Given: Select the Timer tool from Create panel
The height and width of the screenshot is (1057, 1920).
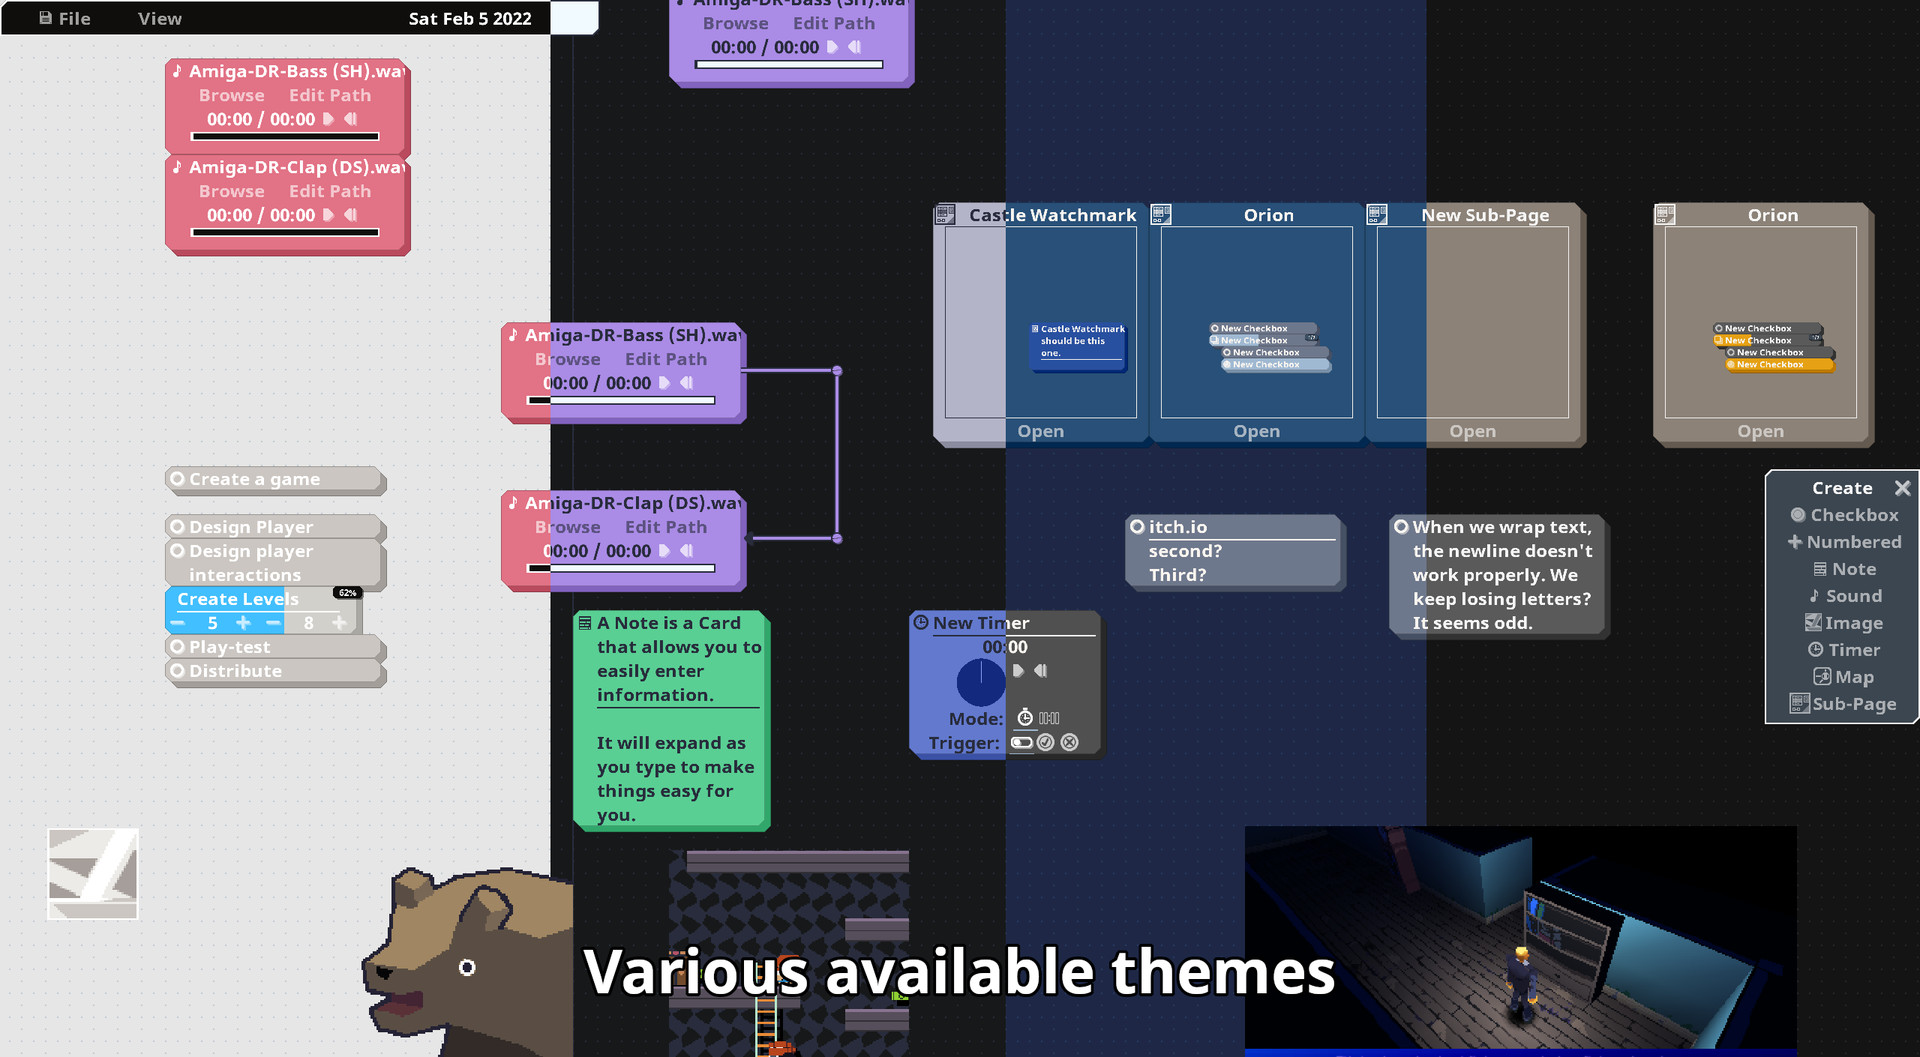Looking at the screenshot, I should click(x=1843, y=649).
